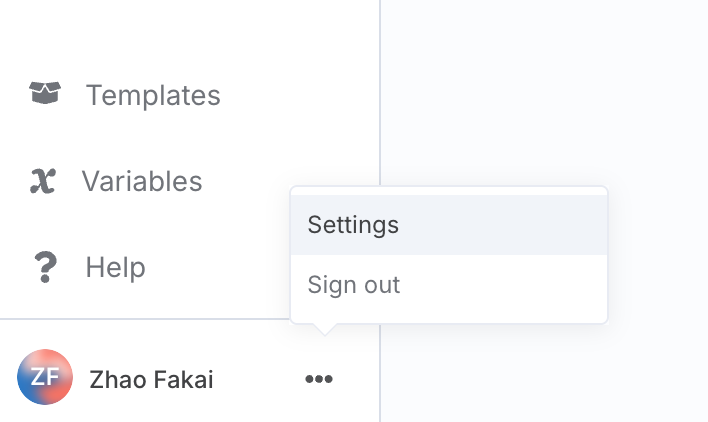708x422 pixels.
Task: Go to Variables via its text label
Action: (x=142, y=181)
